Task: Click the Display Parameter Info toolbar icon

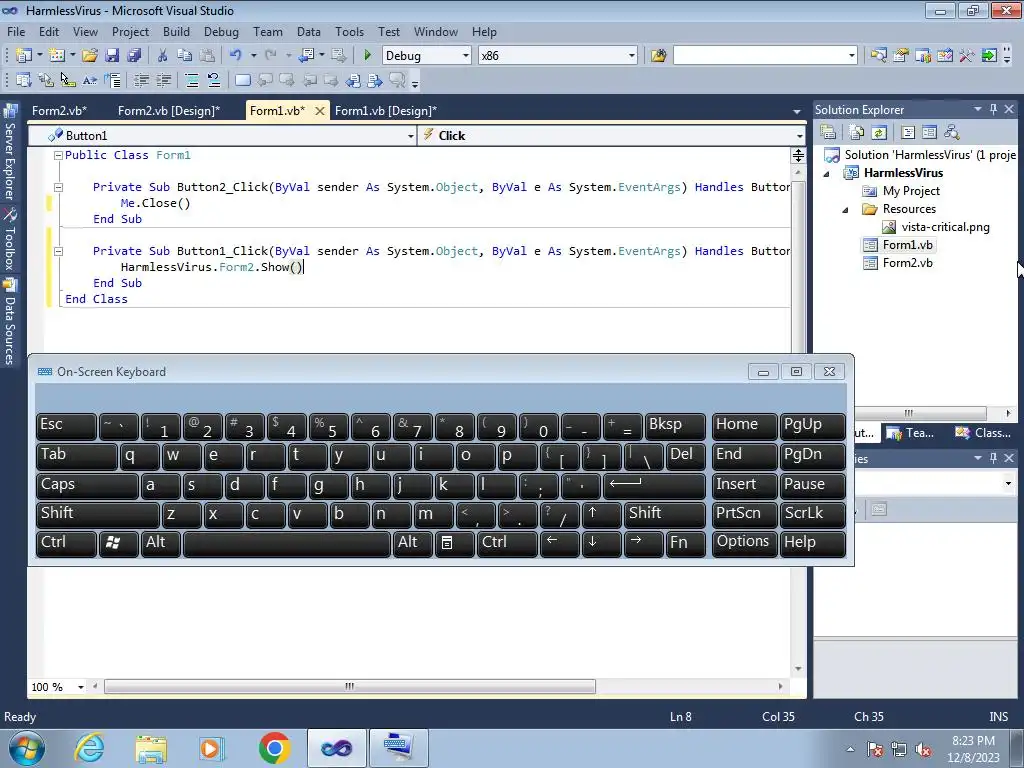Action: 46,80
